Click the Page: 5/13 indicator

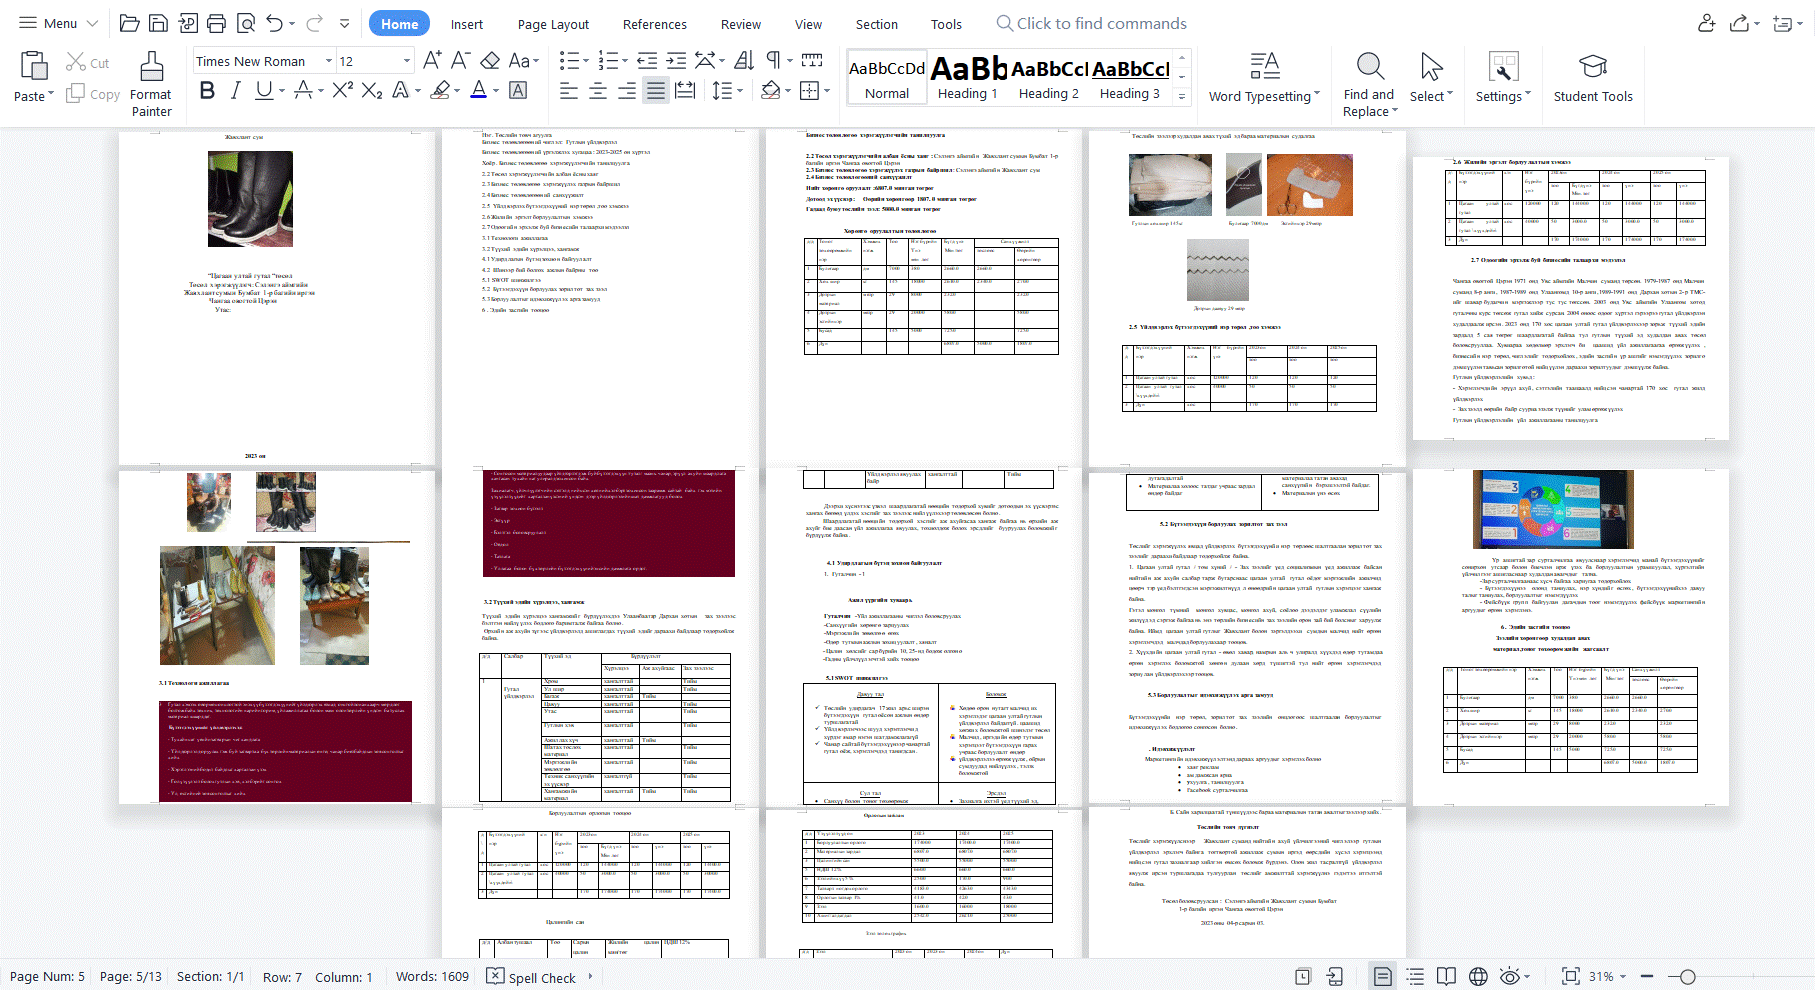pyautogui.click(x=130, y=977)
